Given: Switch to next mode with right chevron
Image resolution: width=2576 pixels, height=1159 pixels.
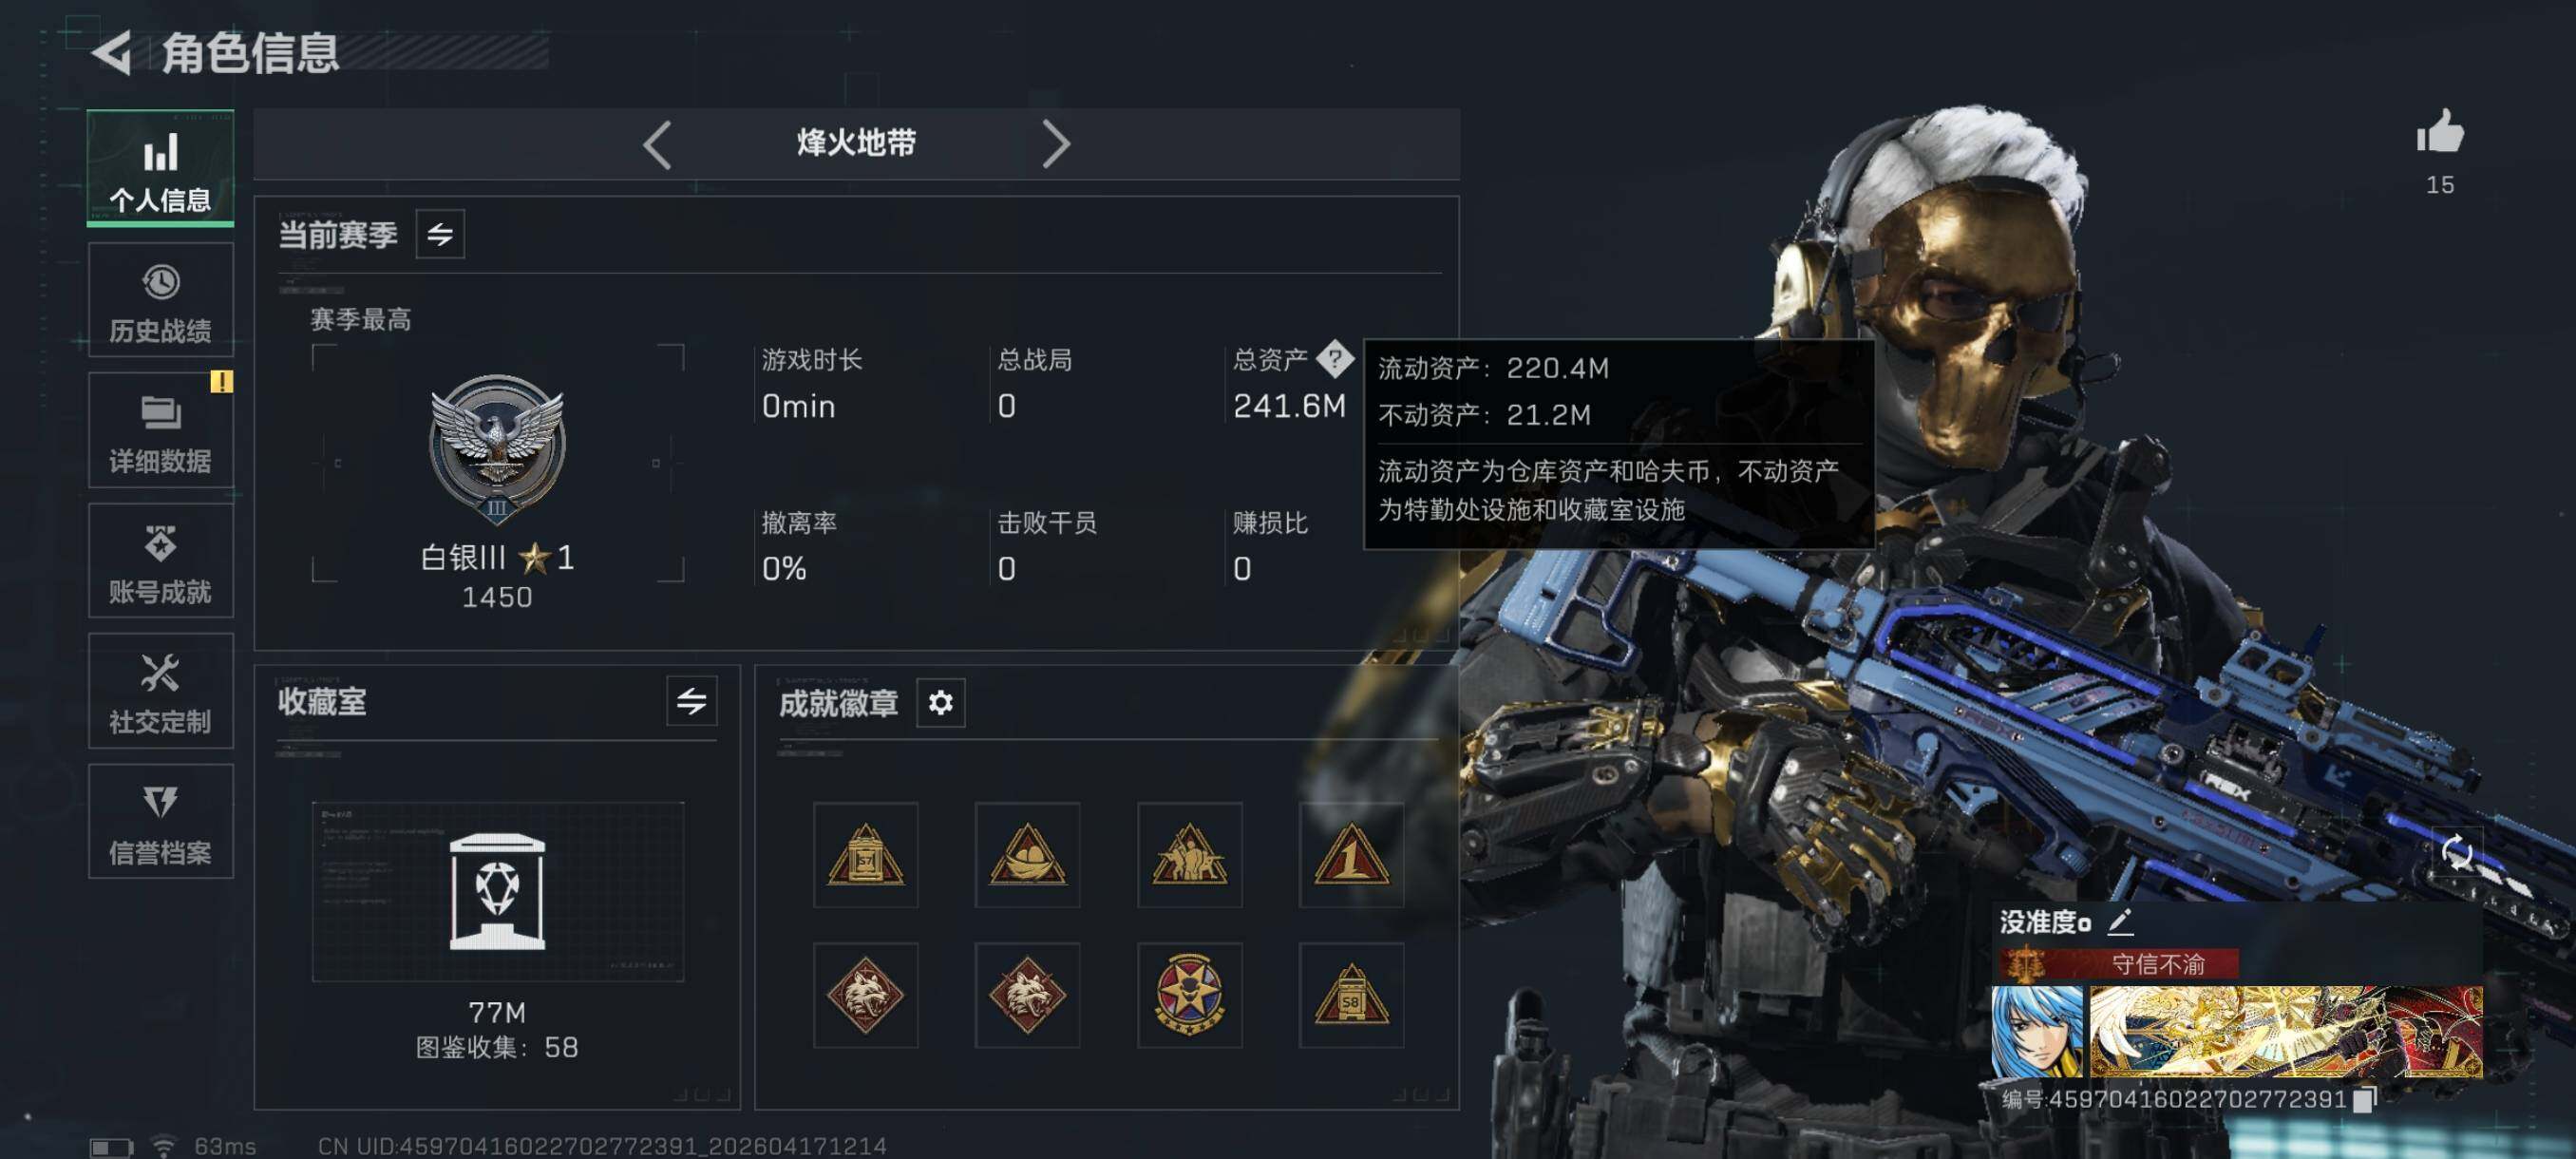Looking at the screenshot, I should 1056,145.
